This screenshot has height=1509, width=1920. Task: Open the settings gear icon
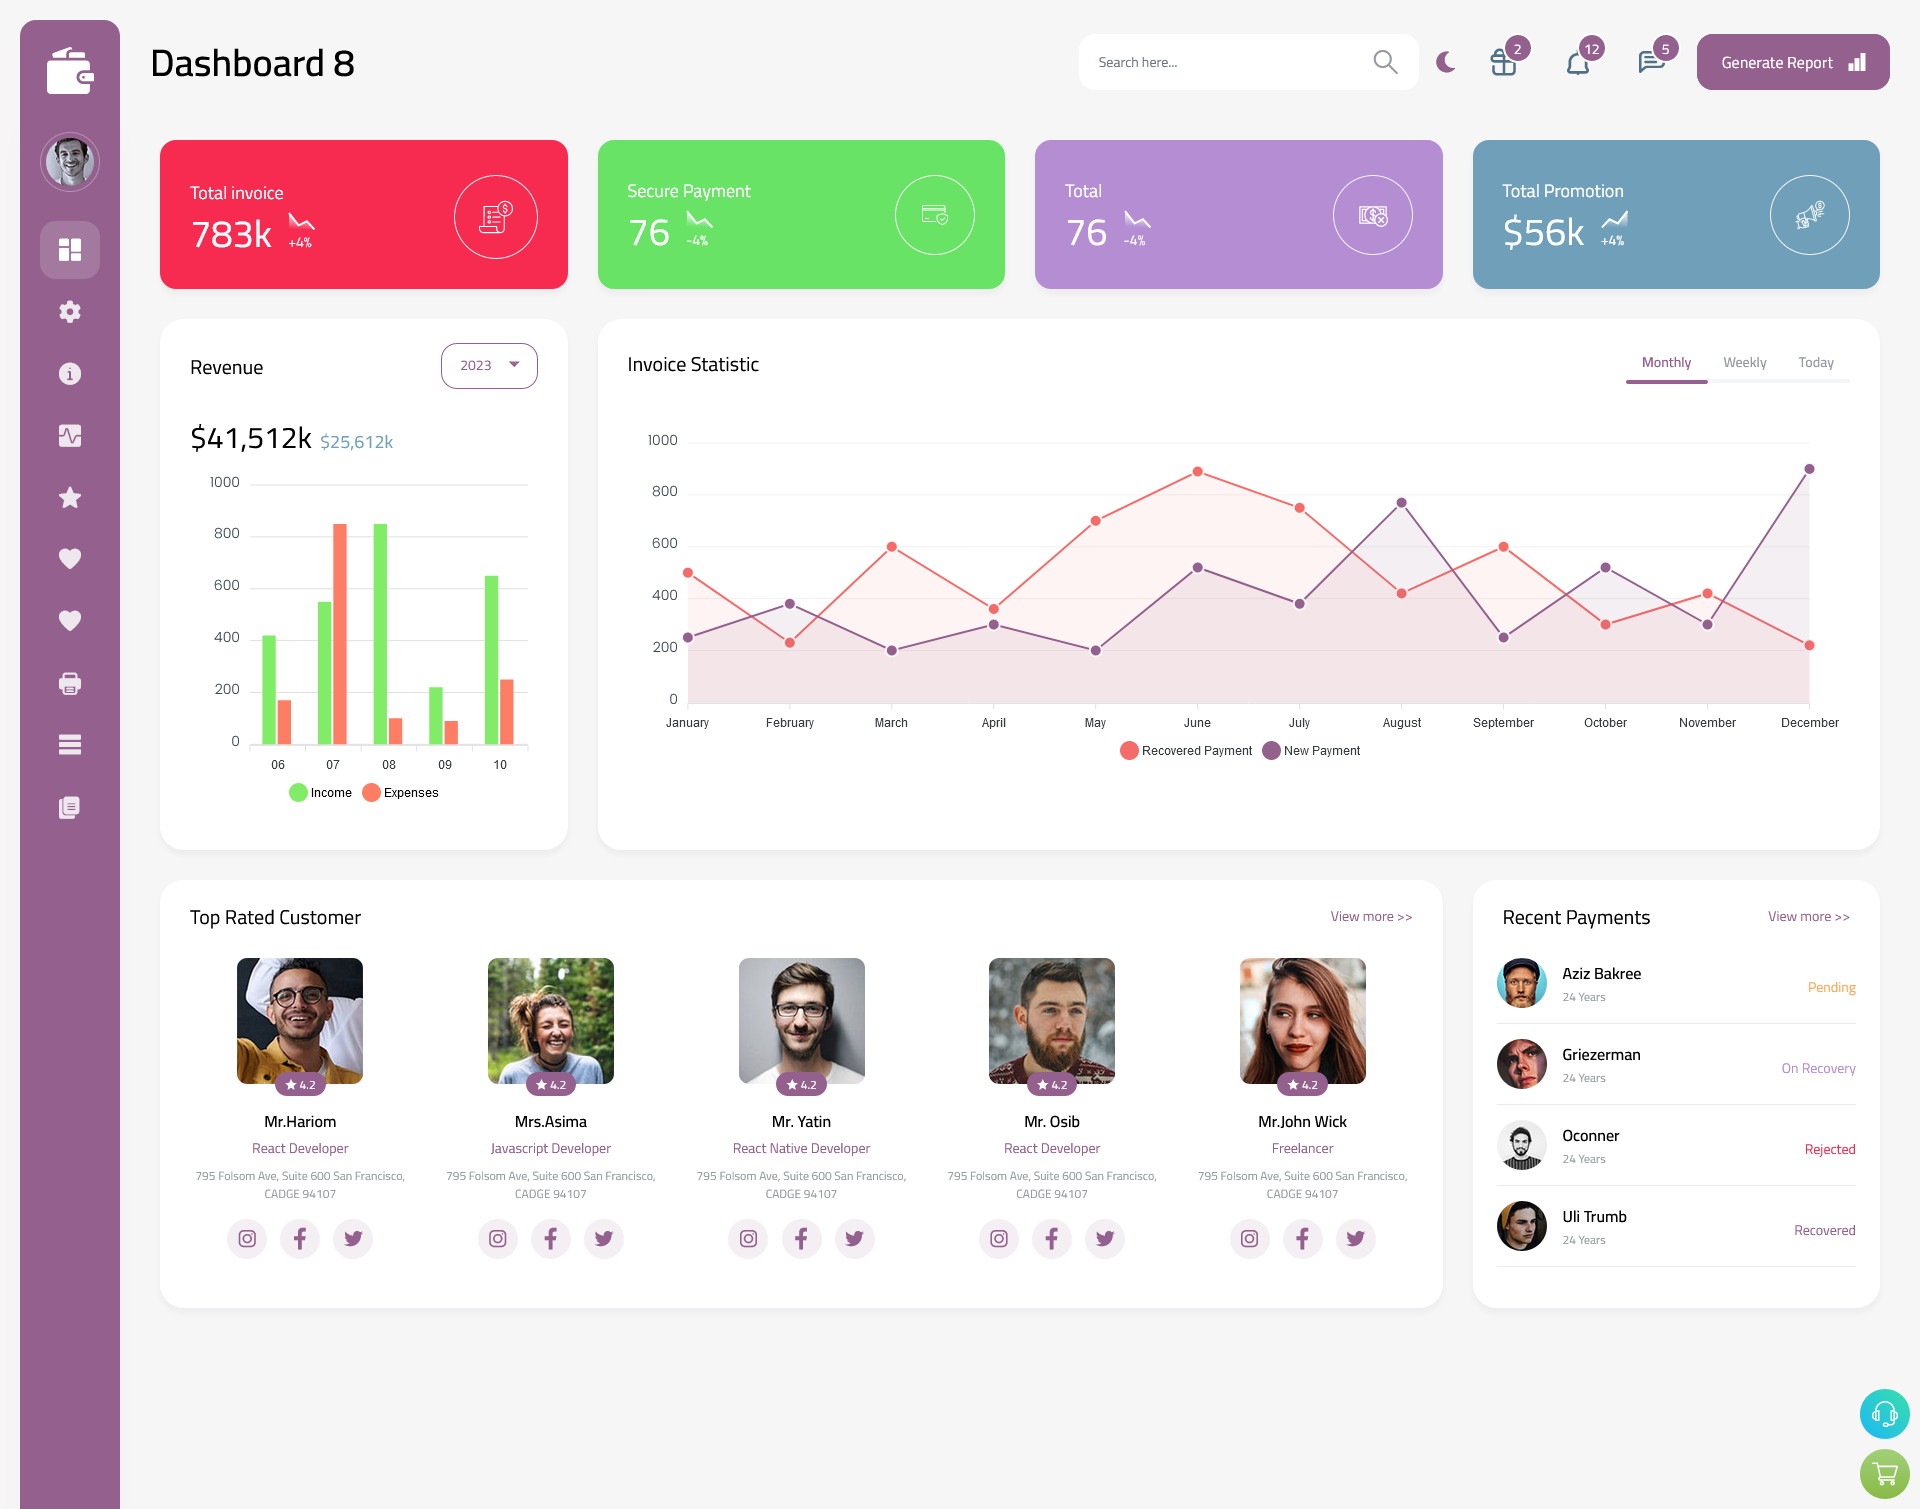point(69,310)
